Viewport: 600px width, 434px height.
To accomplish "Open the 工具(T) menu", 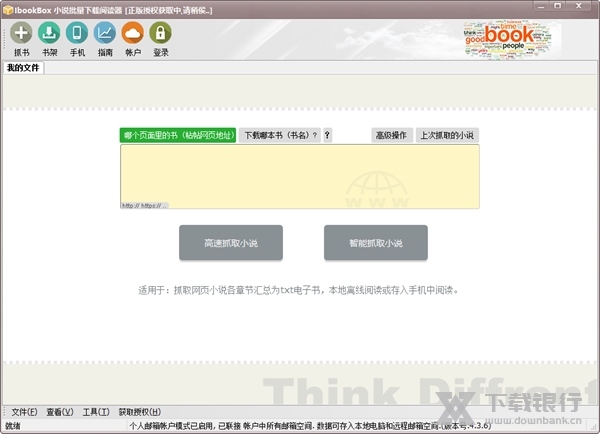I will click(x=96, y=412).
